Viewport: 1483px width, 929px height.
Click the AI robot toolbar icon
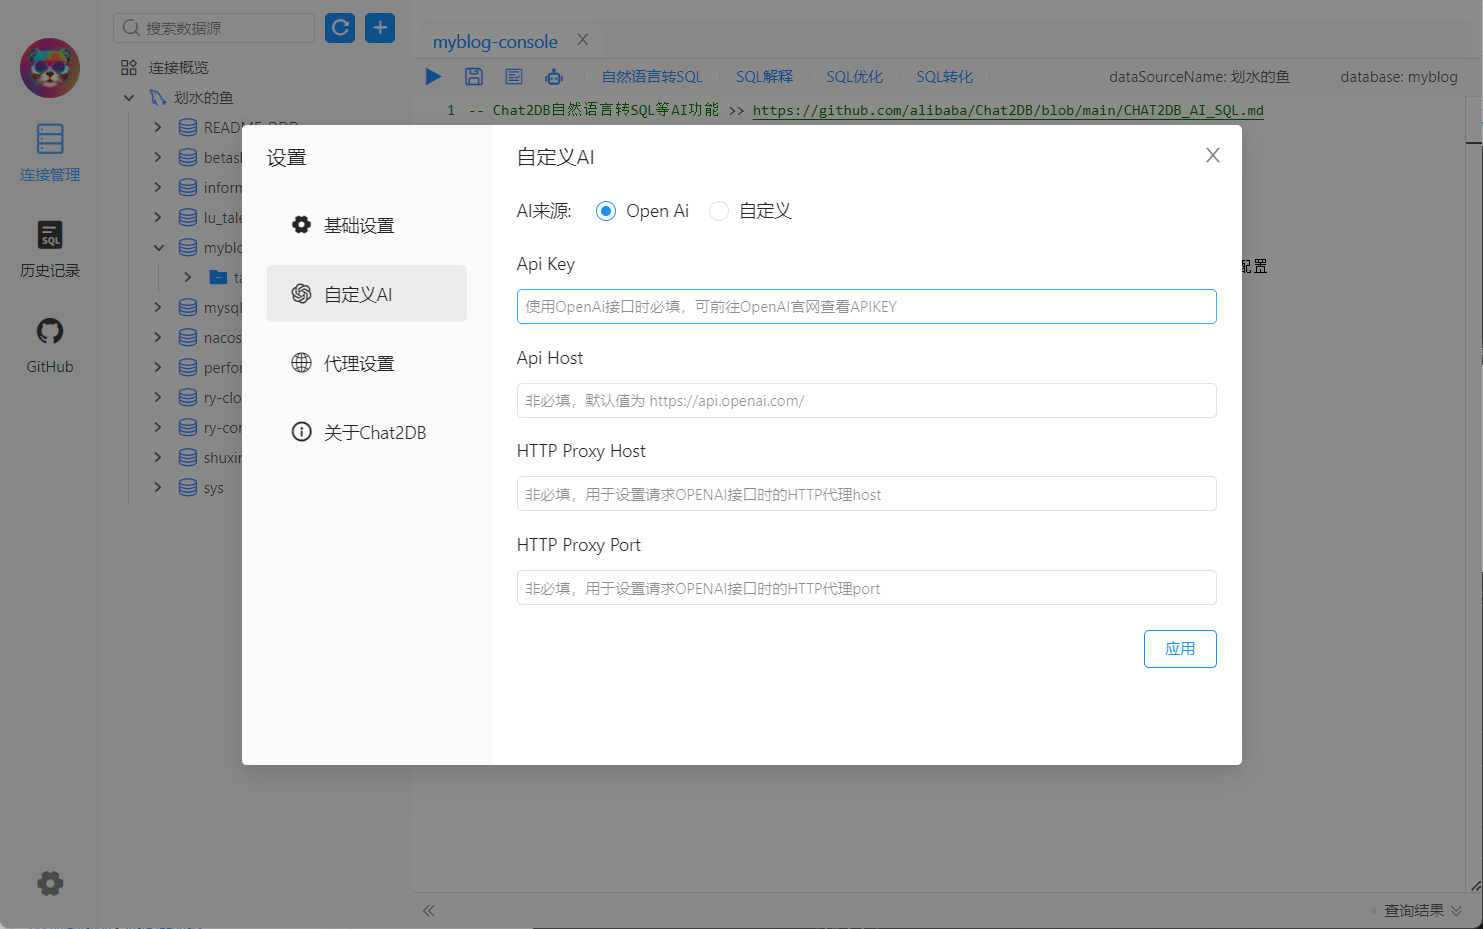pyautogui.click(x=554, y=77)
